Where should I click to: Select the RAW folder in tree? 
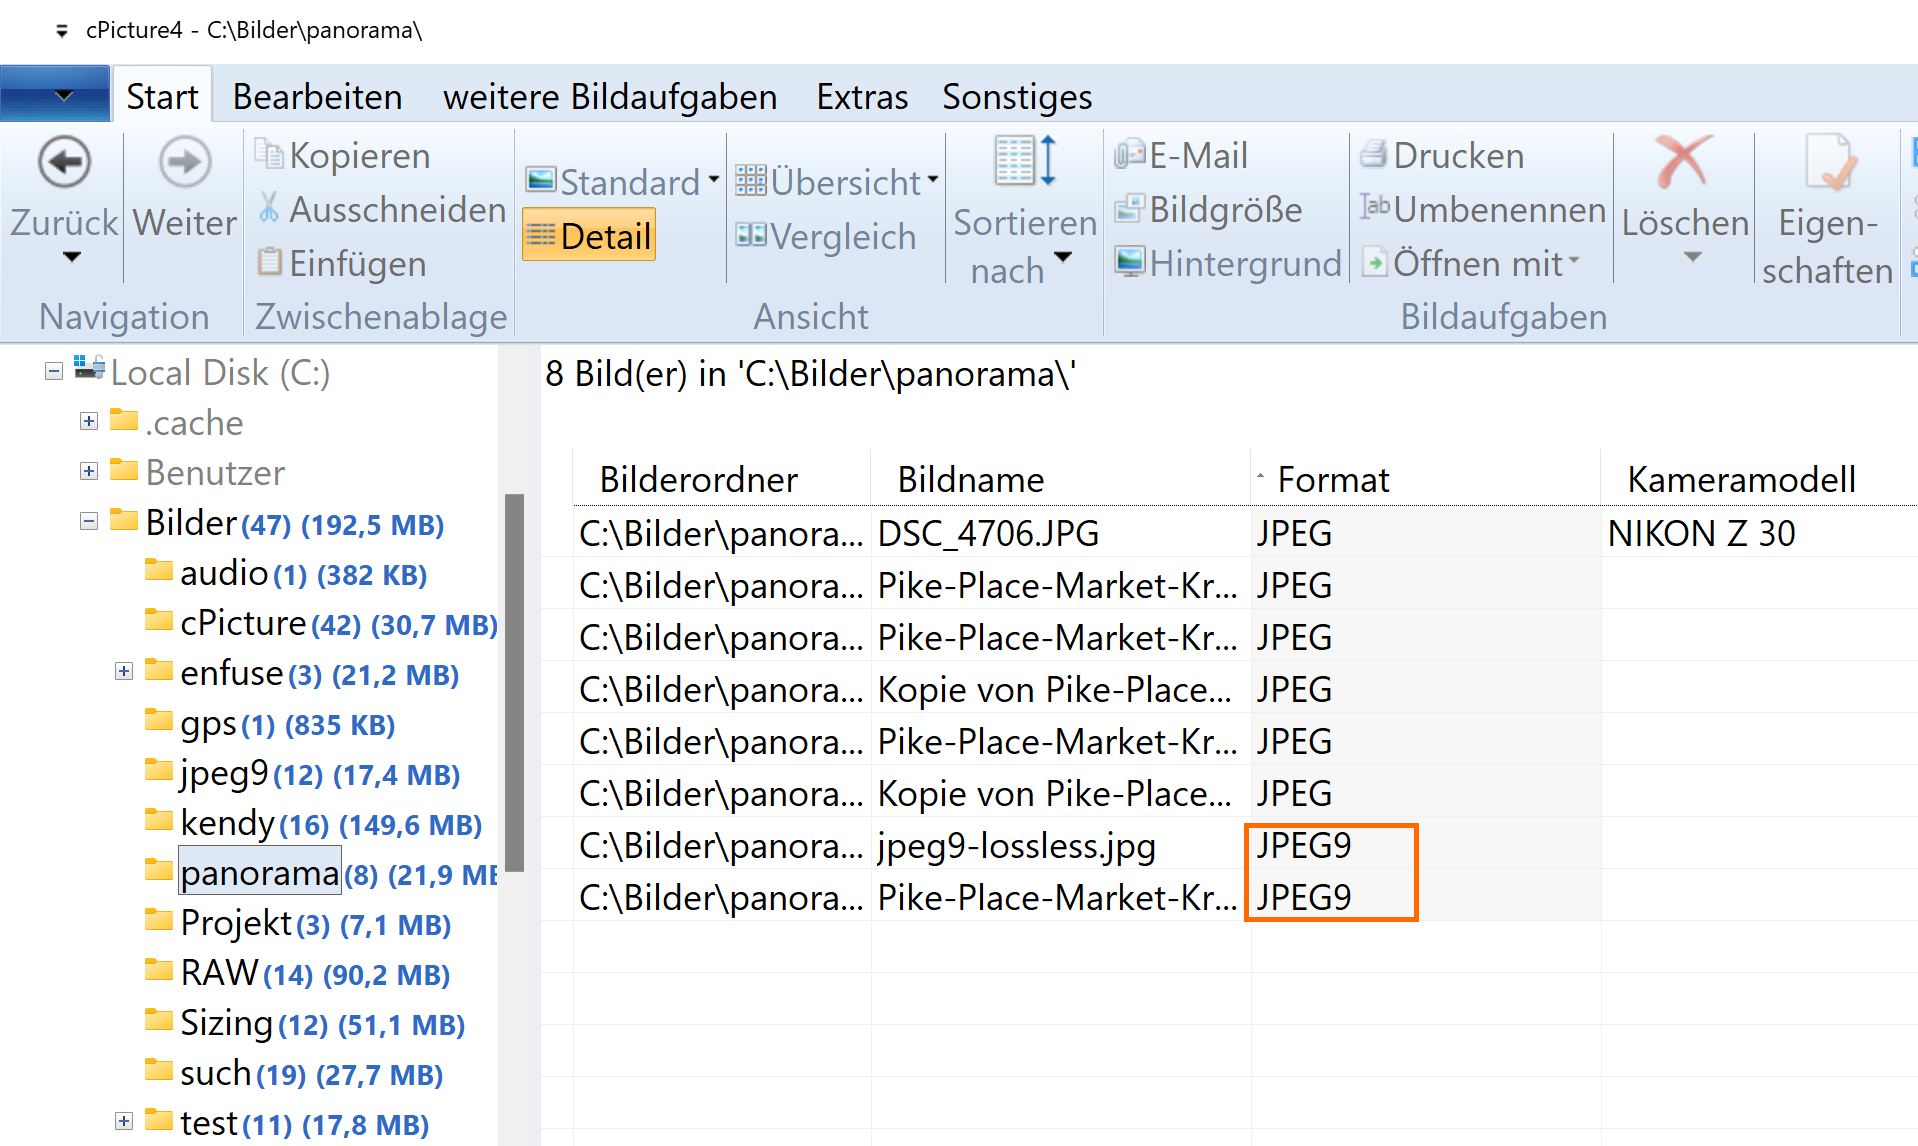pos(219,973)
